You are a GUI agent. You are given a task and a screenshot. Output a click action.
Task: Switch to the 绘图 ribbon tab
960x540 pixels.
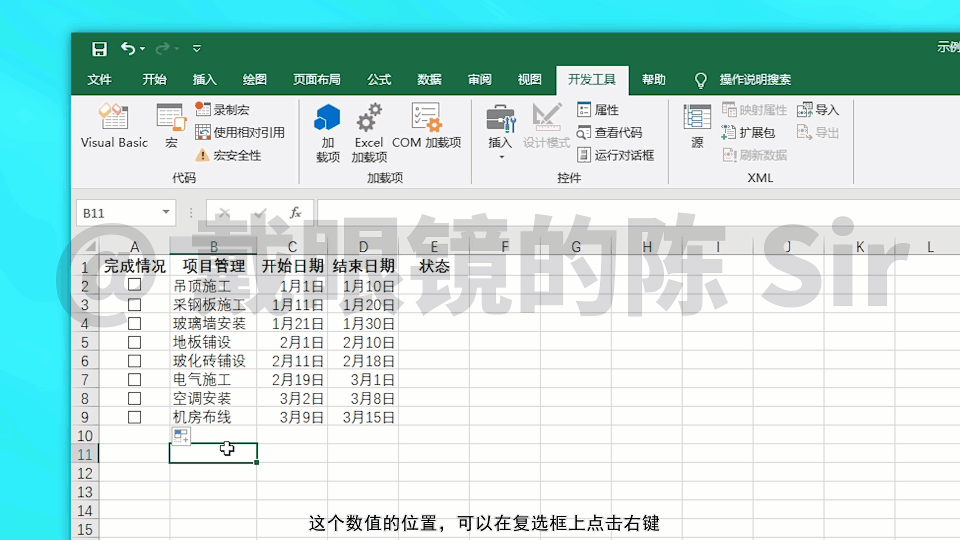tap(255, 80)
